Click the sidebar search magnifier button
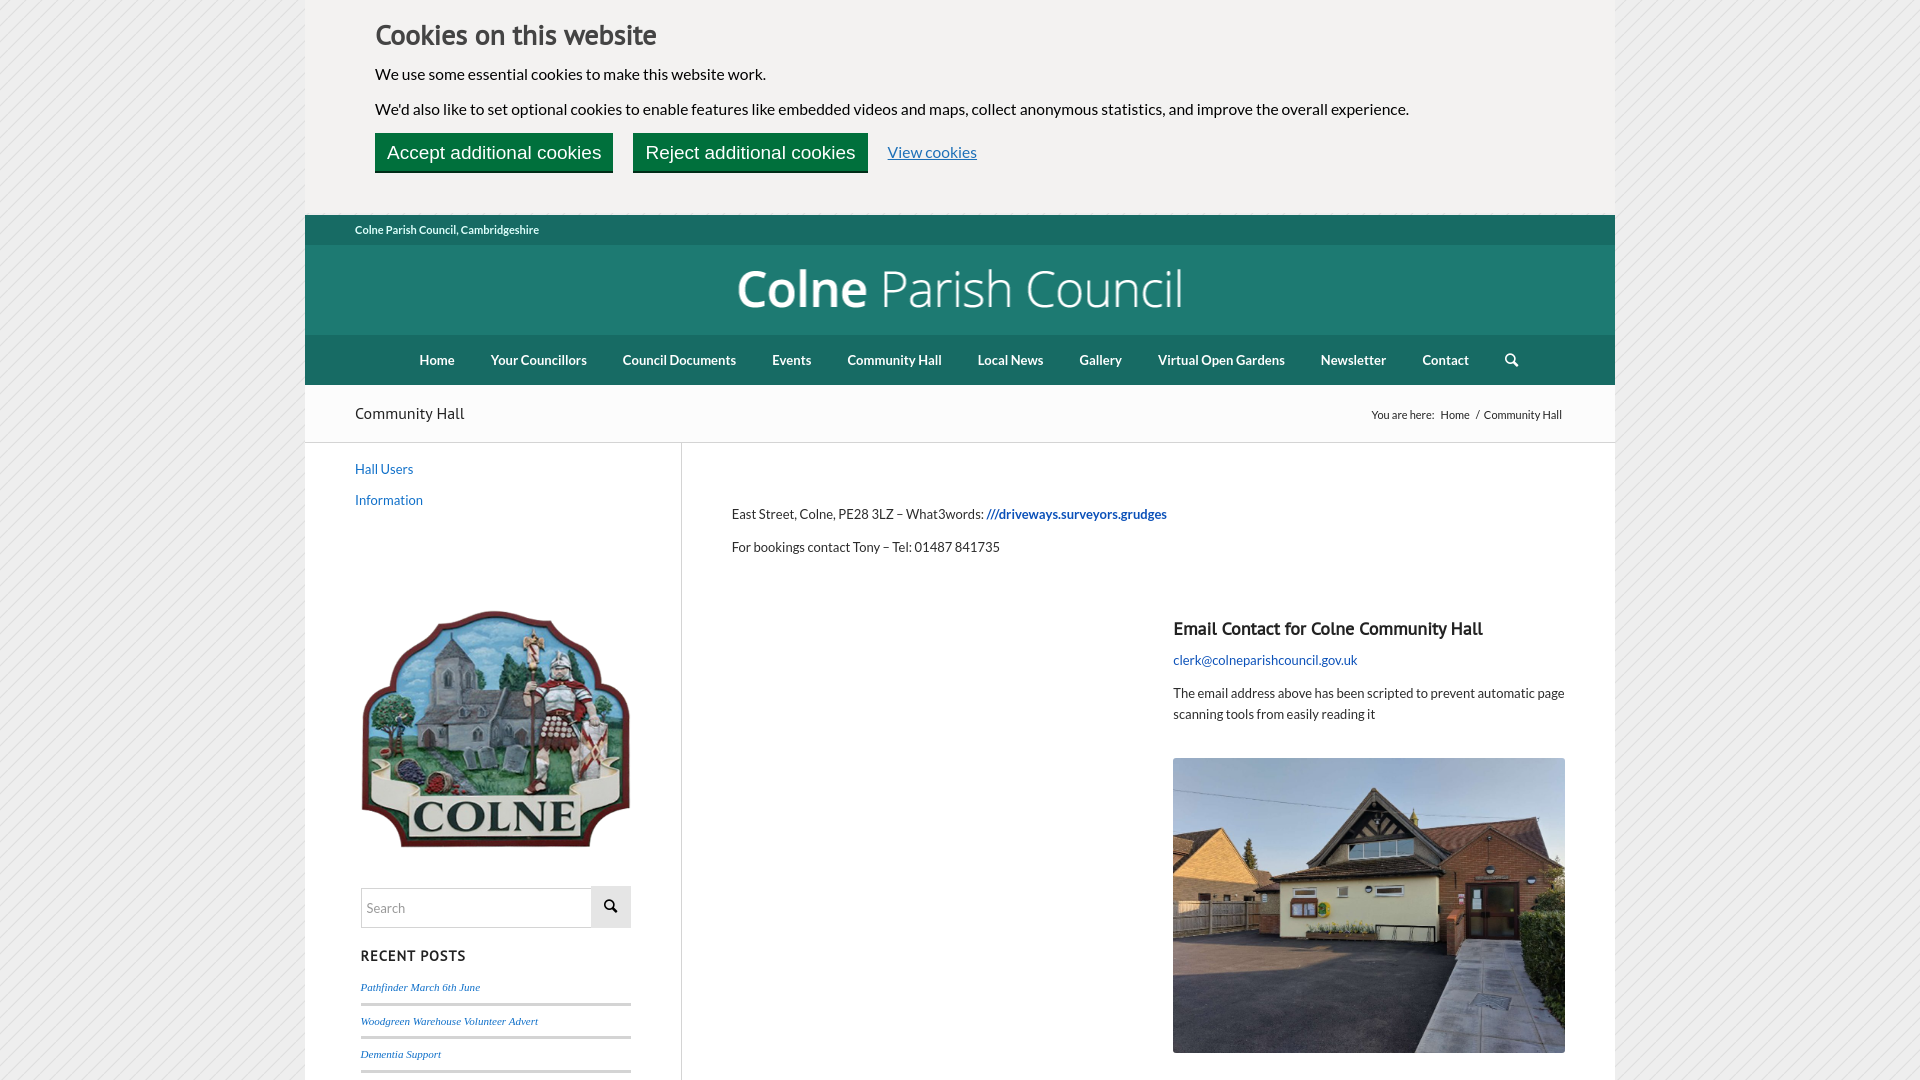 click(610, 907)
